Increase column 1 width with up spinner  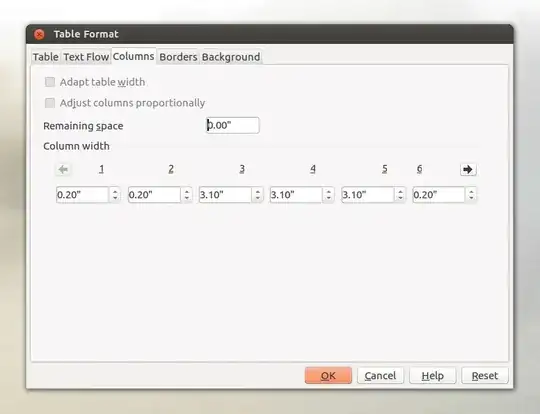[115, 191]
